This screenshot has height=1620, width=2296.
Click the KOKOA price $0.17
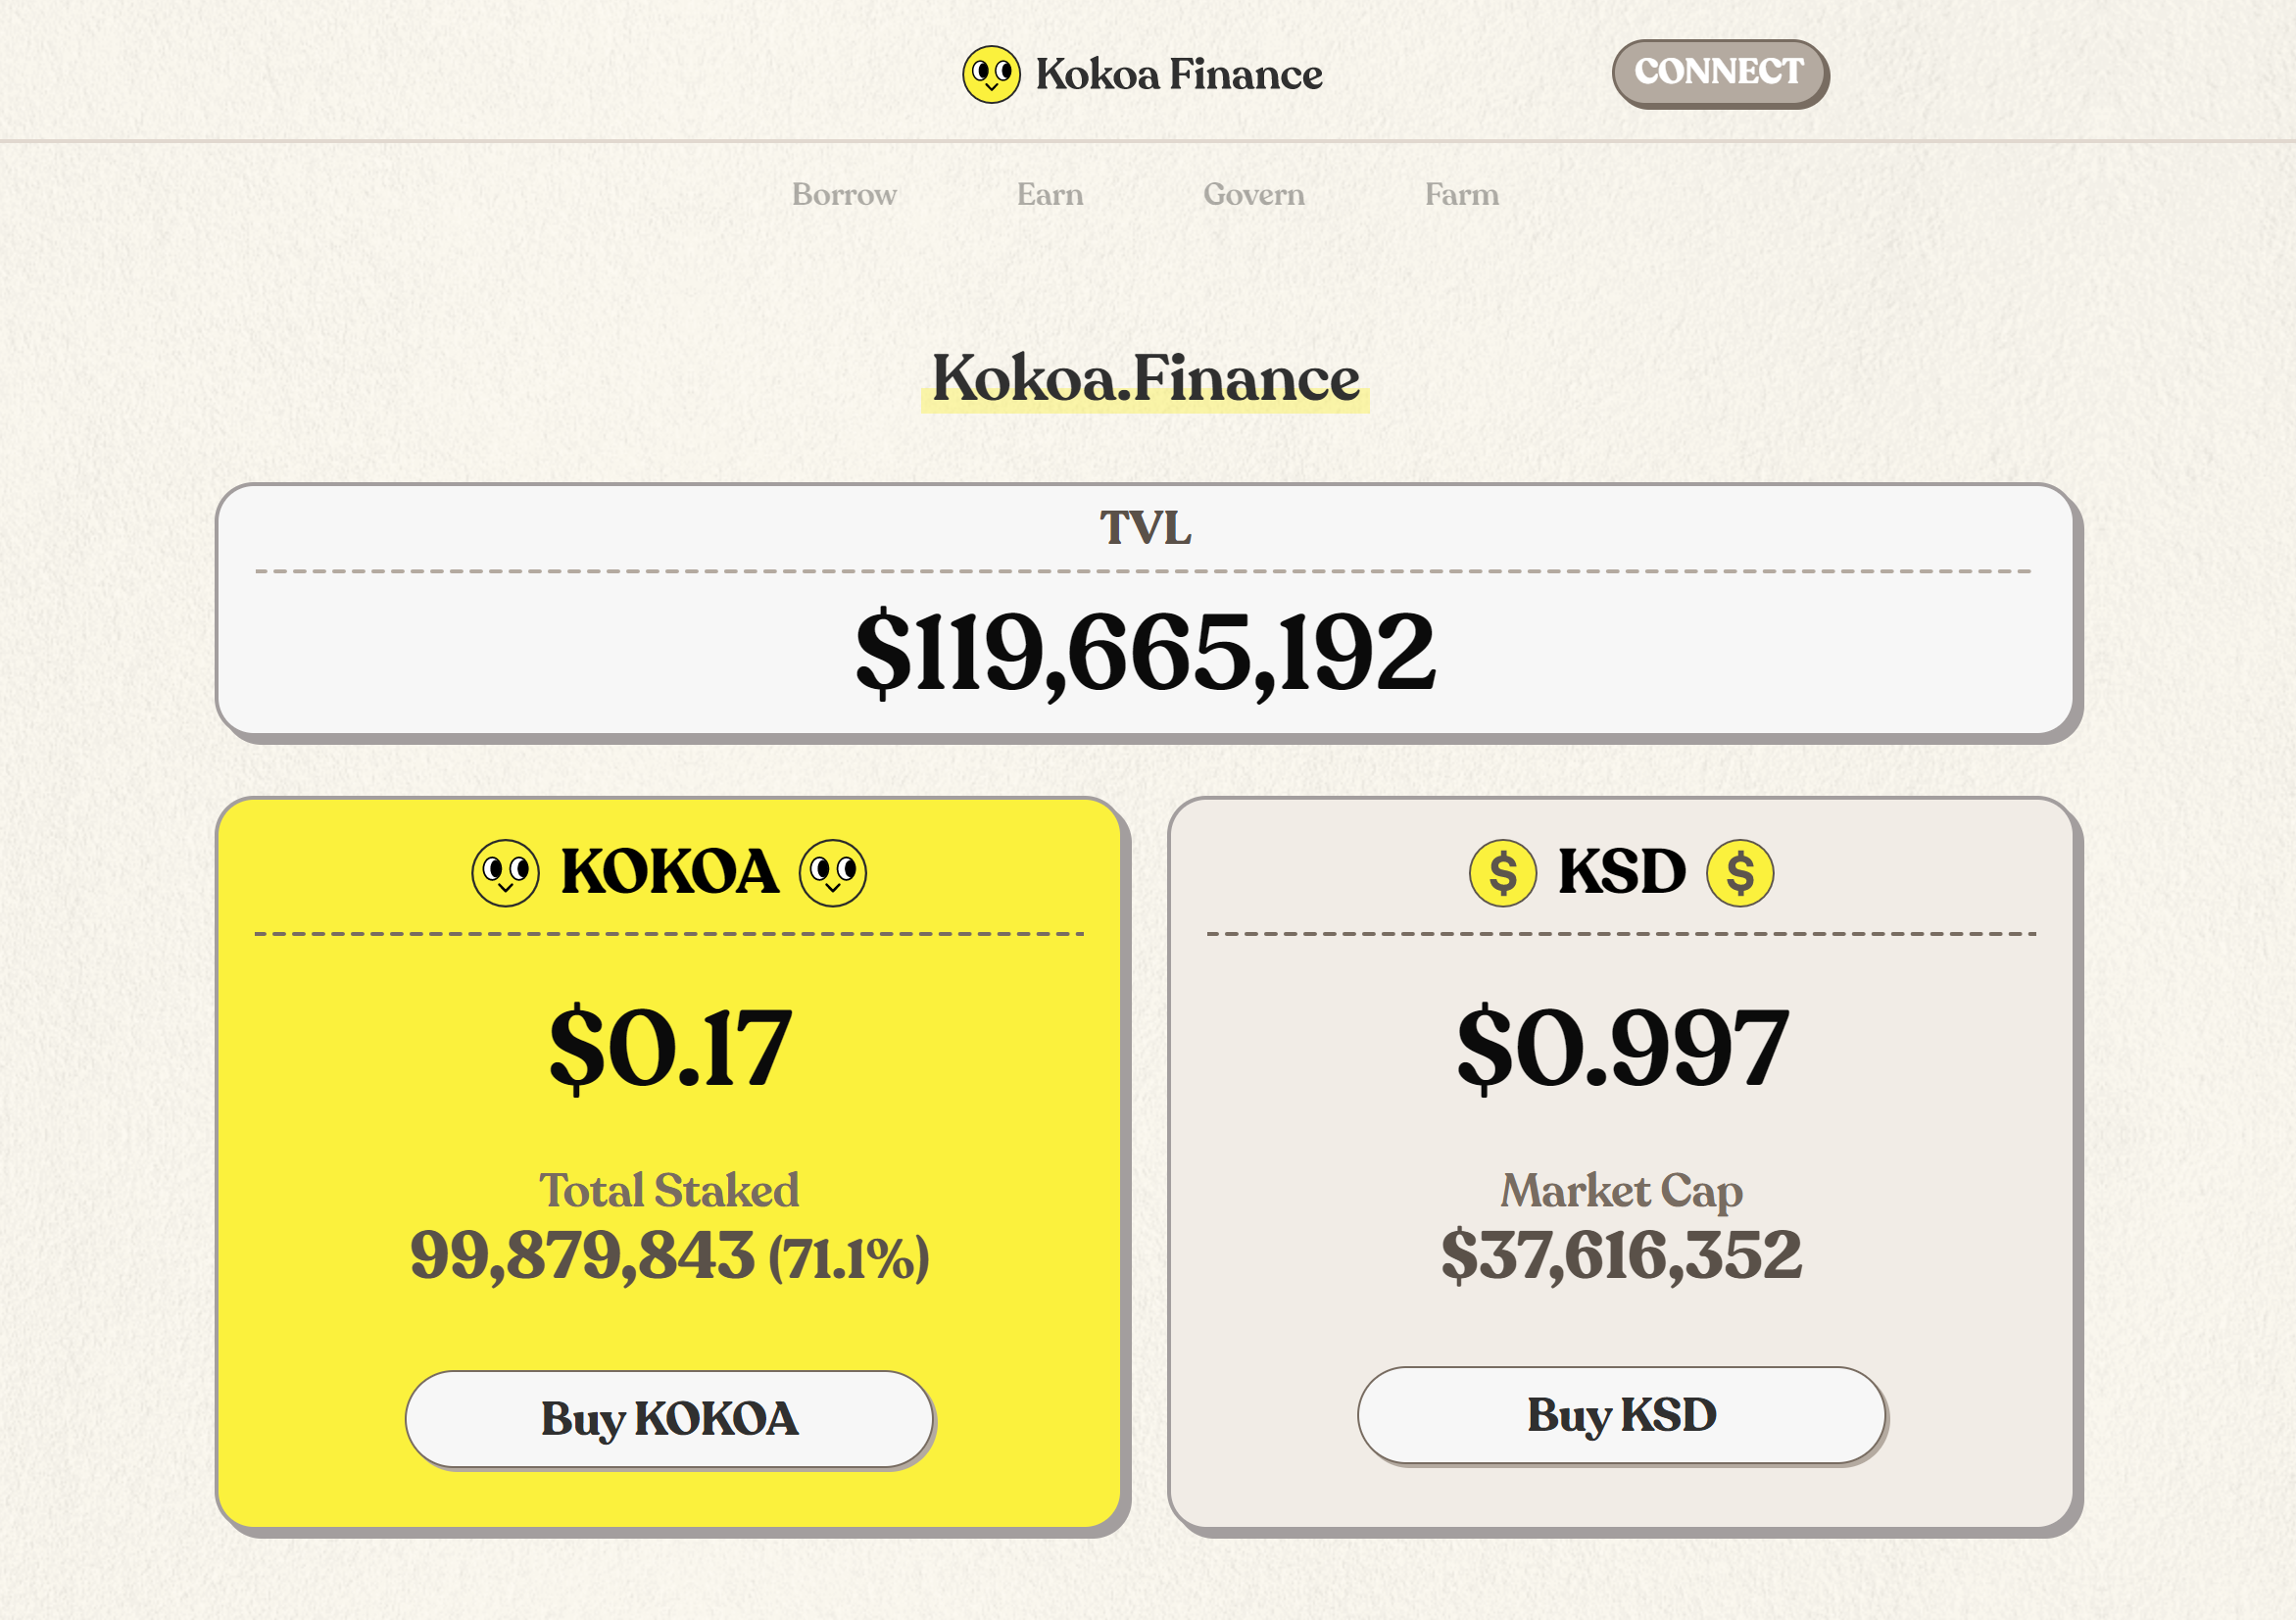point(669,1047)
